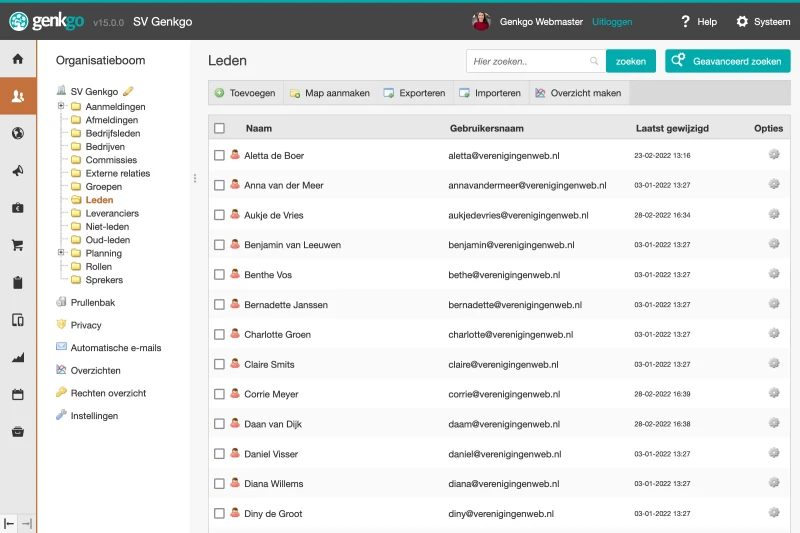Click the globe icon in sidebar
Screen dimensions: 800x533
(x=17, y=134)
